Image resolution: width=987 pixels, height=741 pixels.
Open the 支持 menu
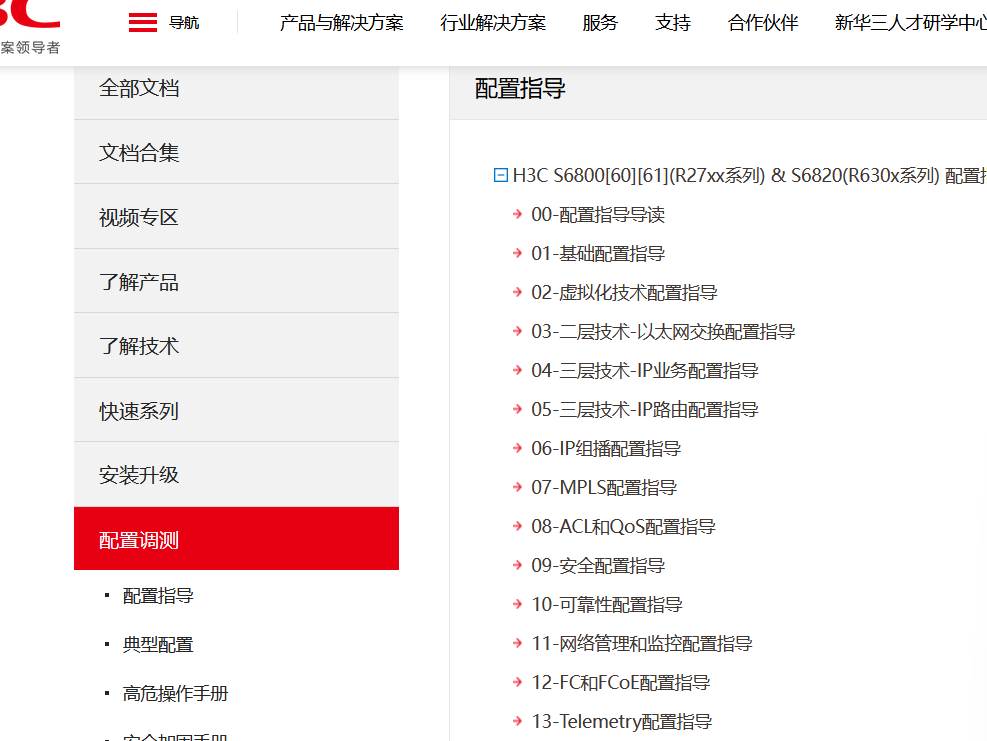coord(673,23)
